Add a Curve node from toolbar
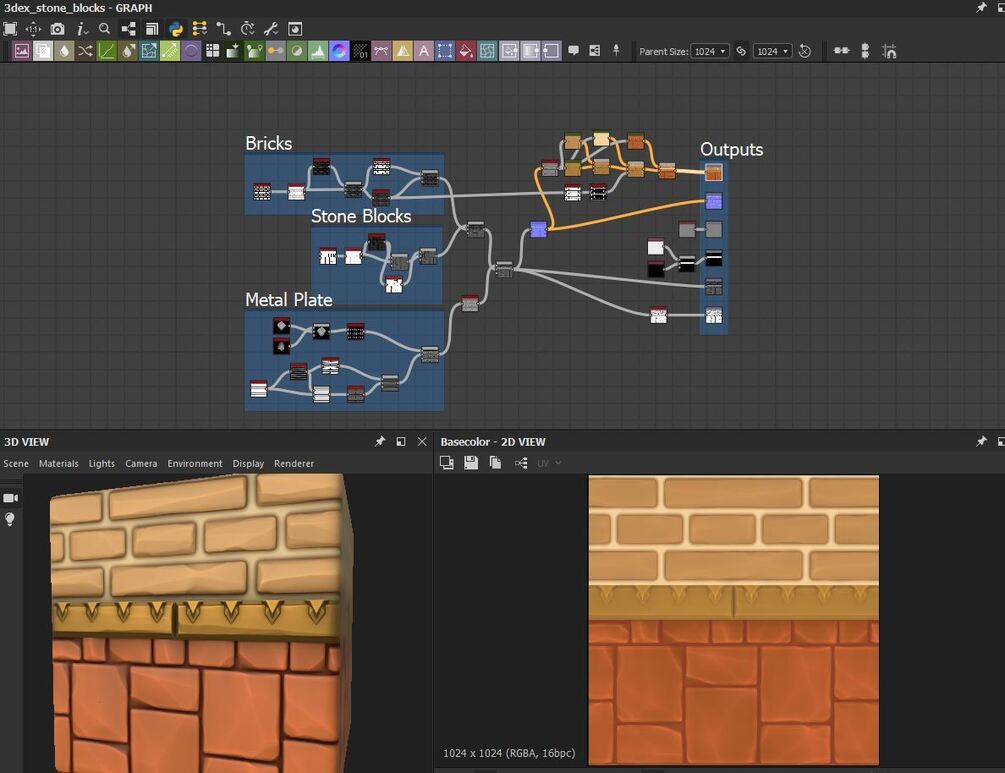The height and width of the screenshot is (773, 1005). [x=106, y=51]
